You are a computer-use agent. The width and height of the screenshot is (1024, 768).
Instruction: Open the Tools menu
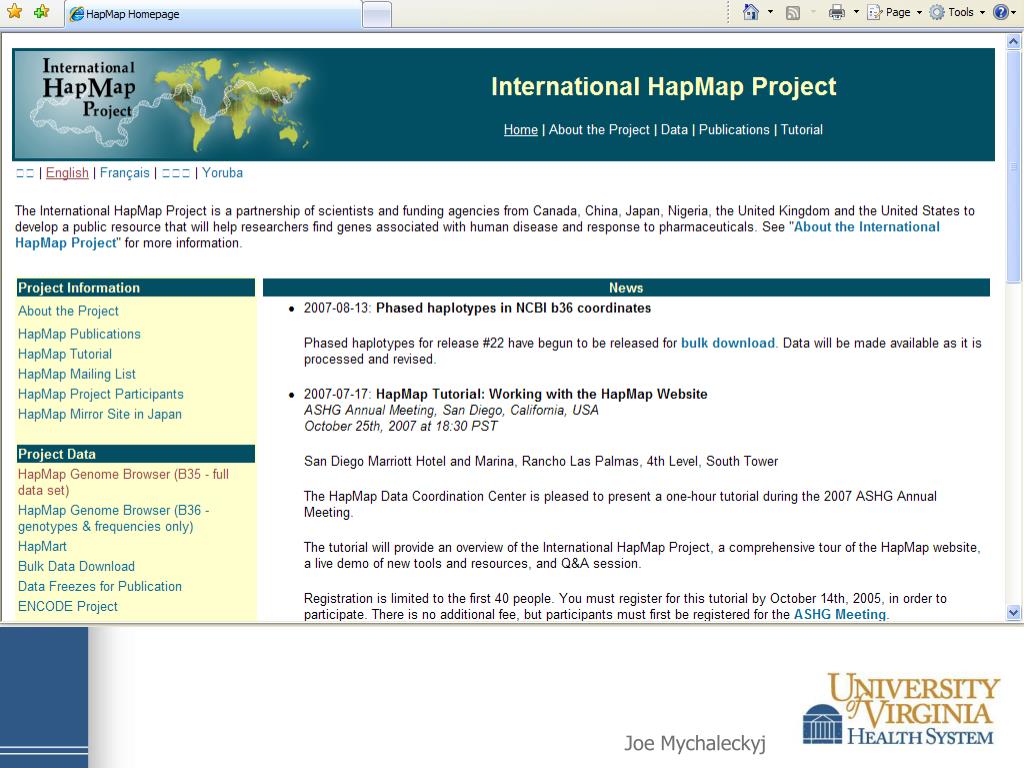coord(957,12)
